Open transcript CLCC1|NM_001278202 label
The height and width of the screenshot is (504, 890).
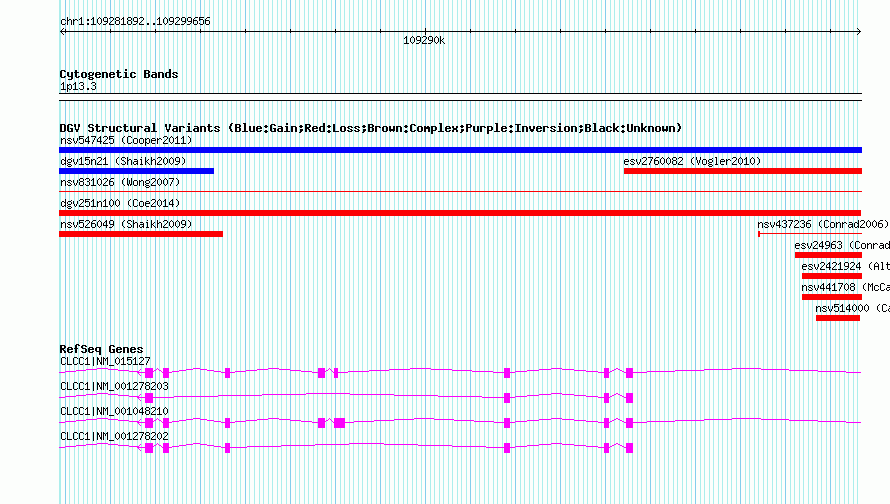coord(114,436)
